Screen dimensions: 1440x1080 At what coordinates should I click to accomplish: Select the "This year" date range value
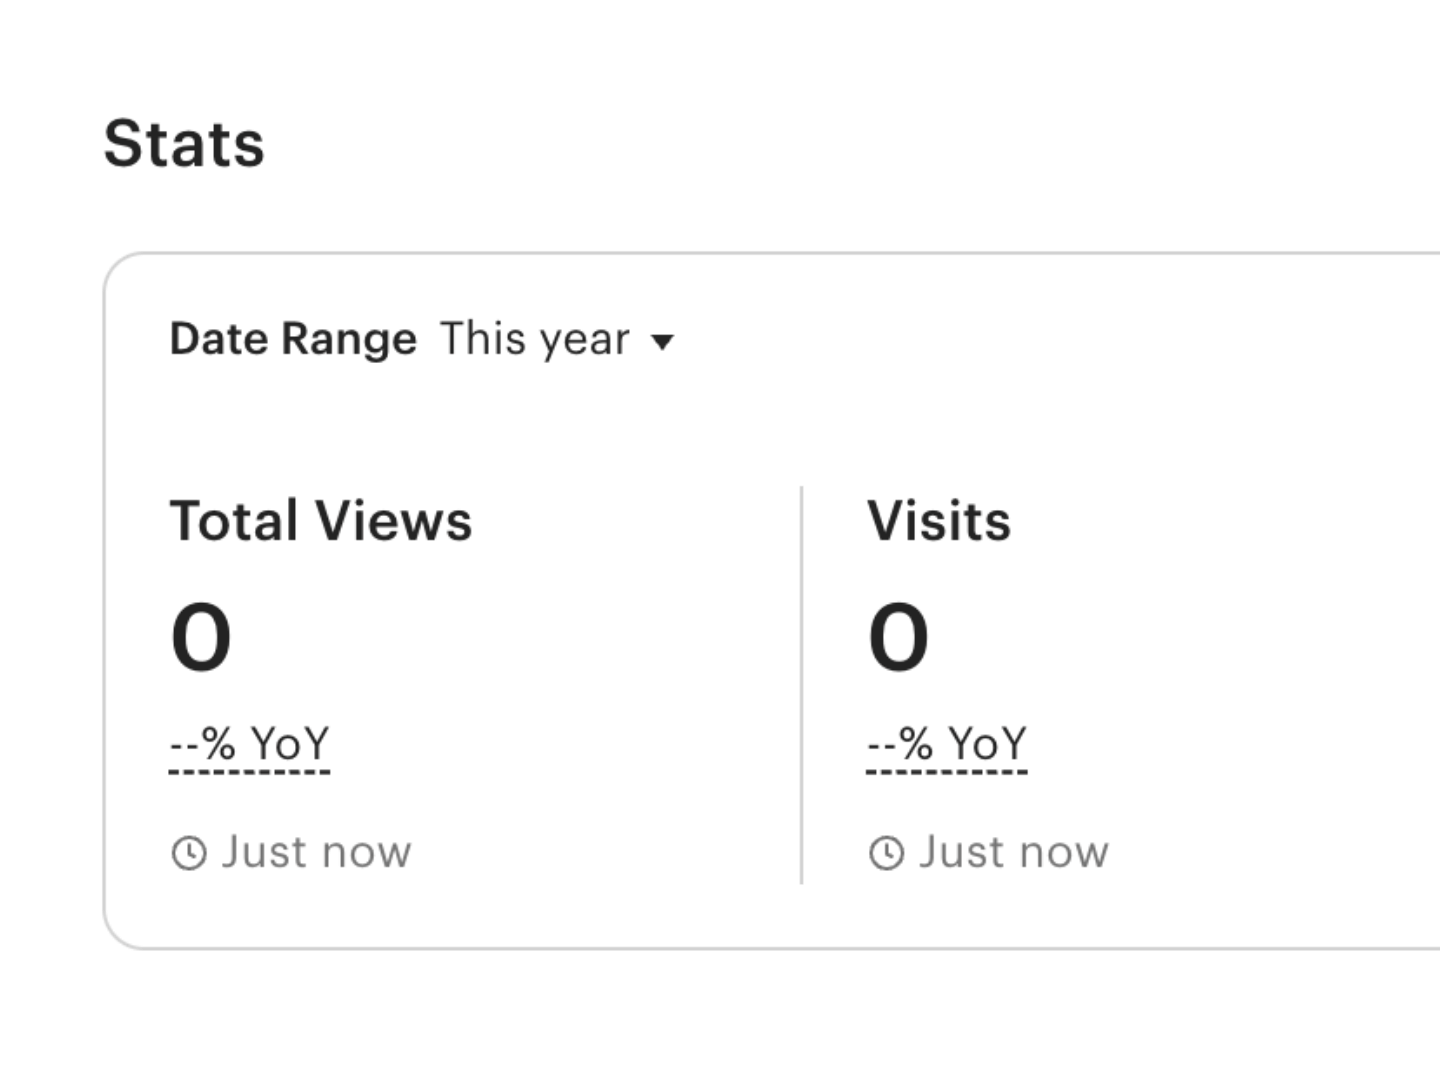tap(535, 339)
